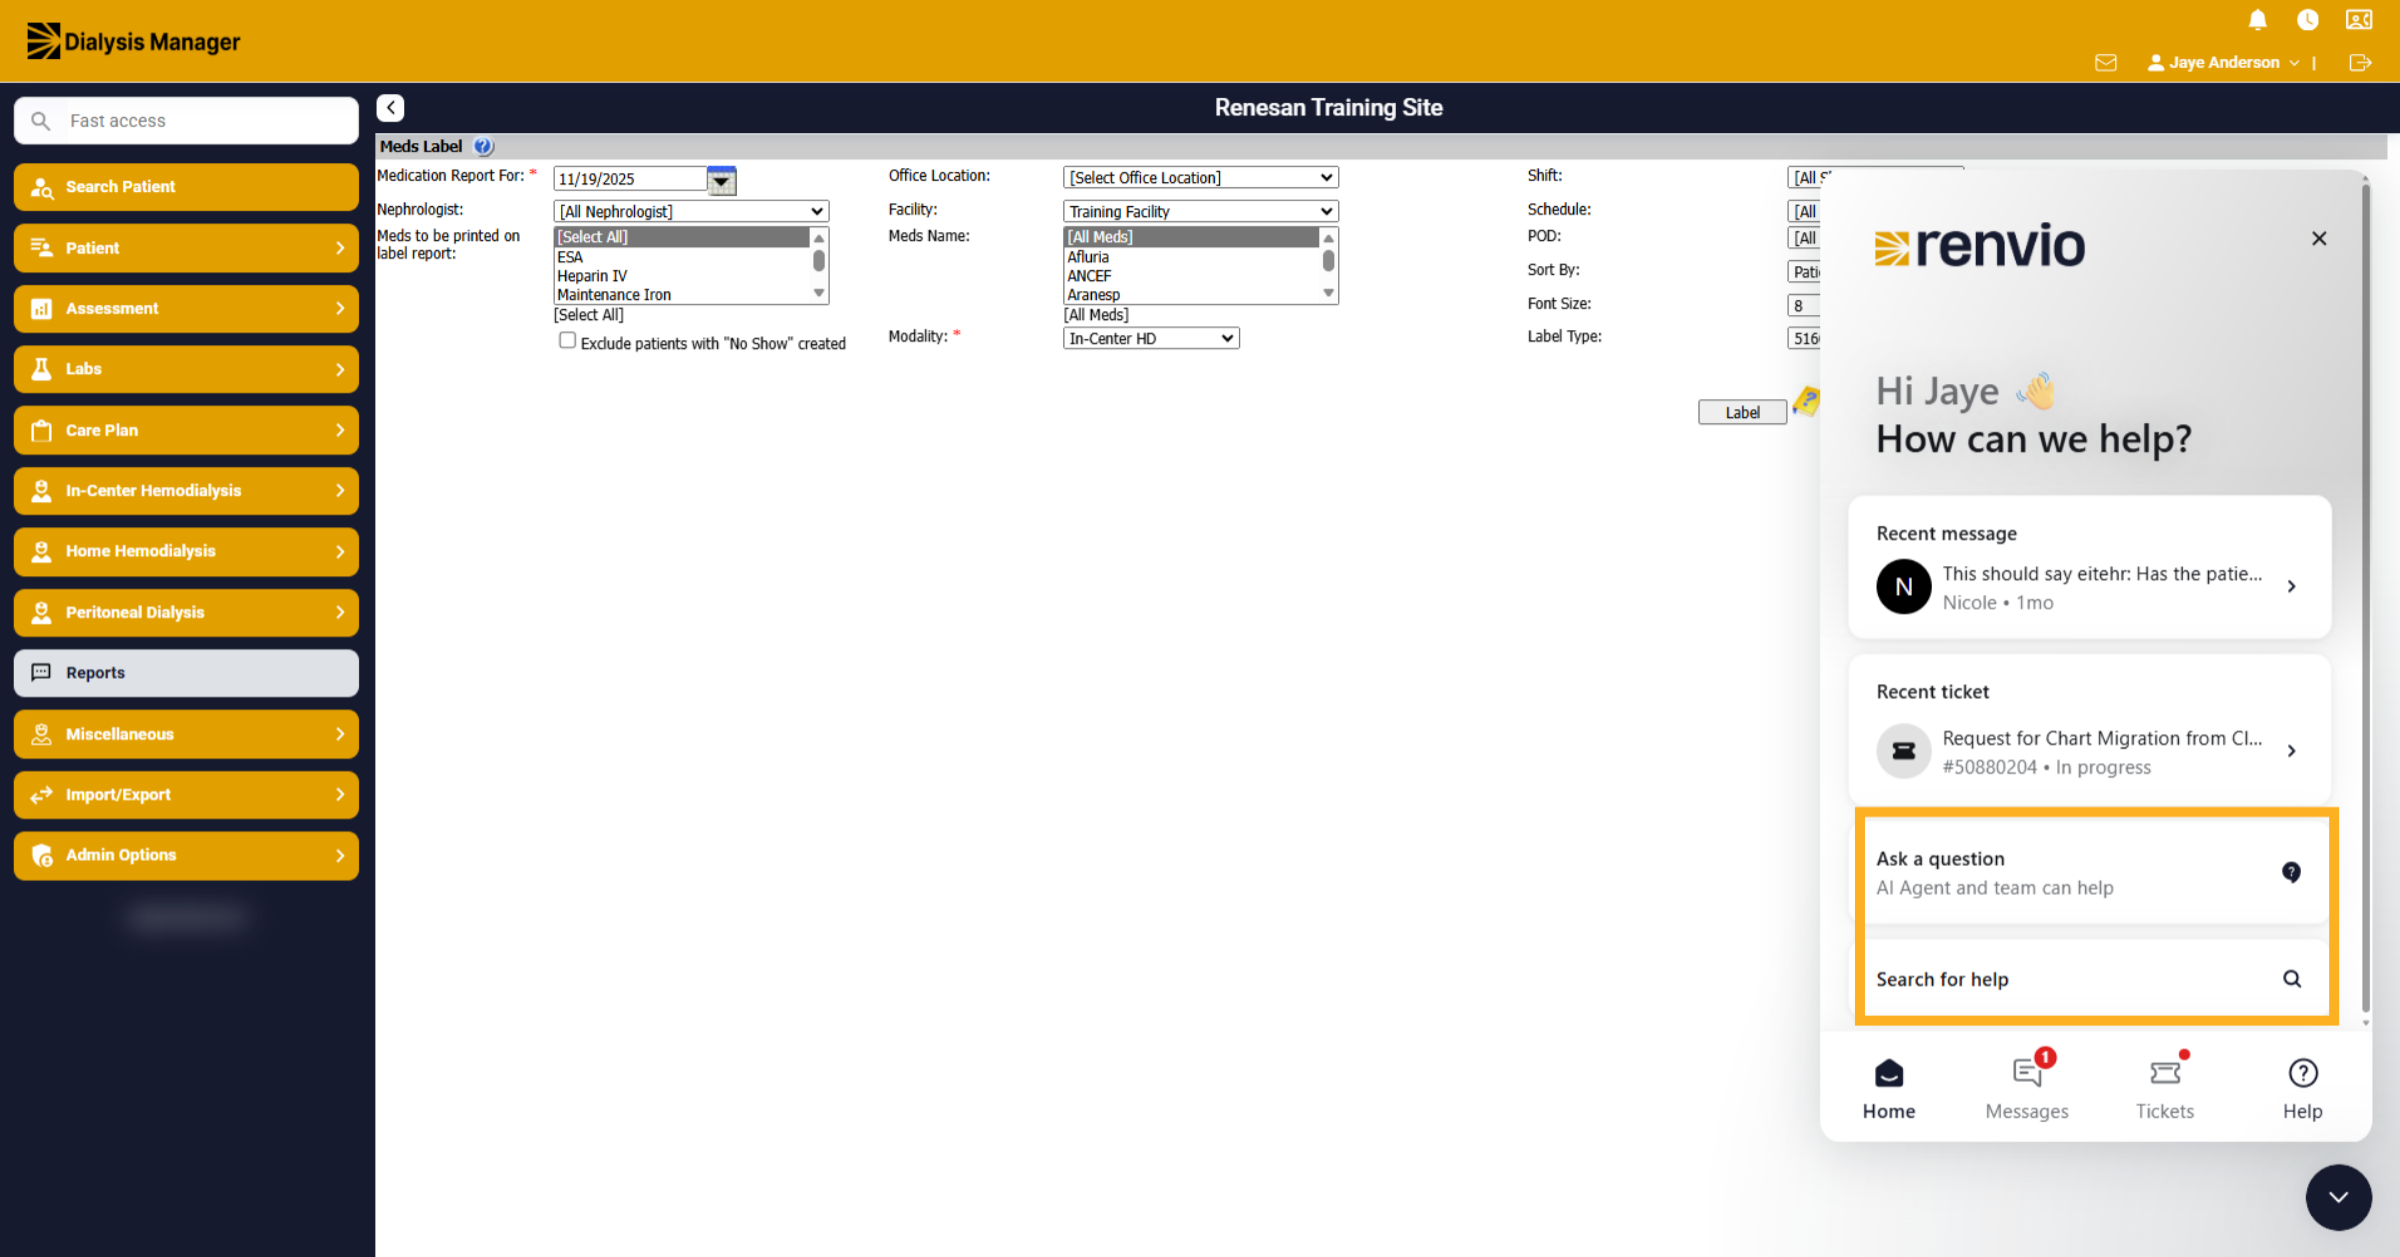Screen dimensions: 2400x1257
Task: Click the Label button
Action: (1742, 413)
